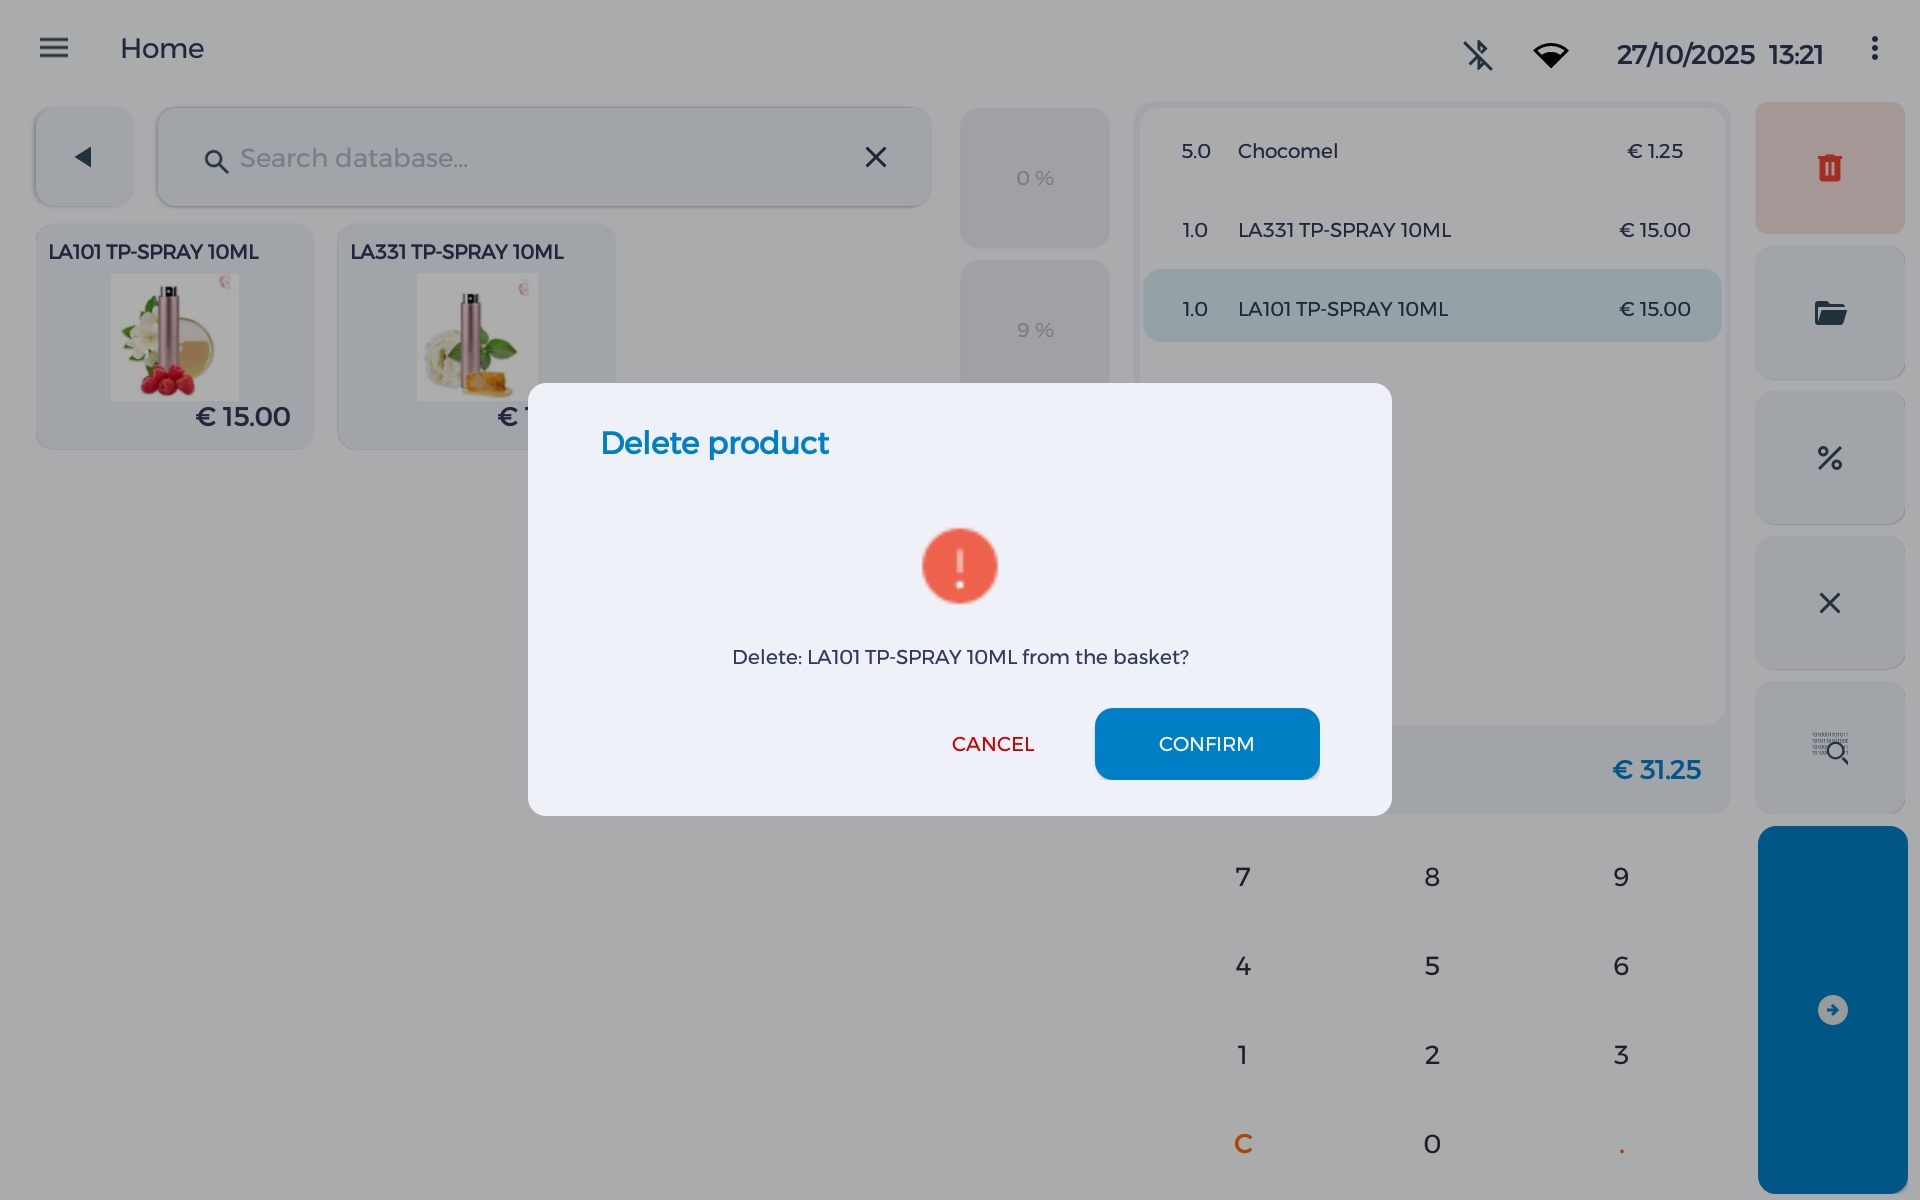This screenshot has width=1920, height=1200.
Task: Open the three-dot overflow menu
Action: pos(1874,47)
